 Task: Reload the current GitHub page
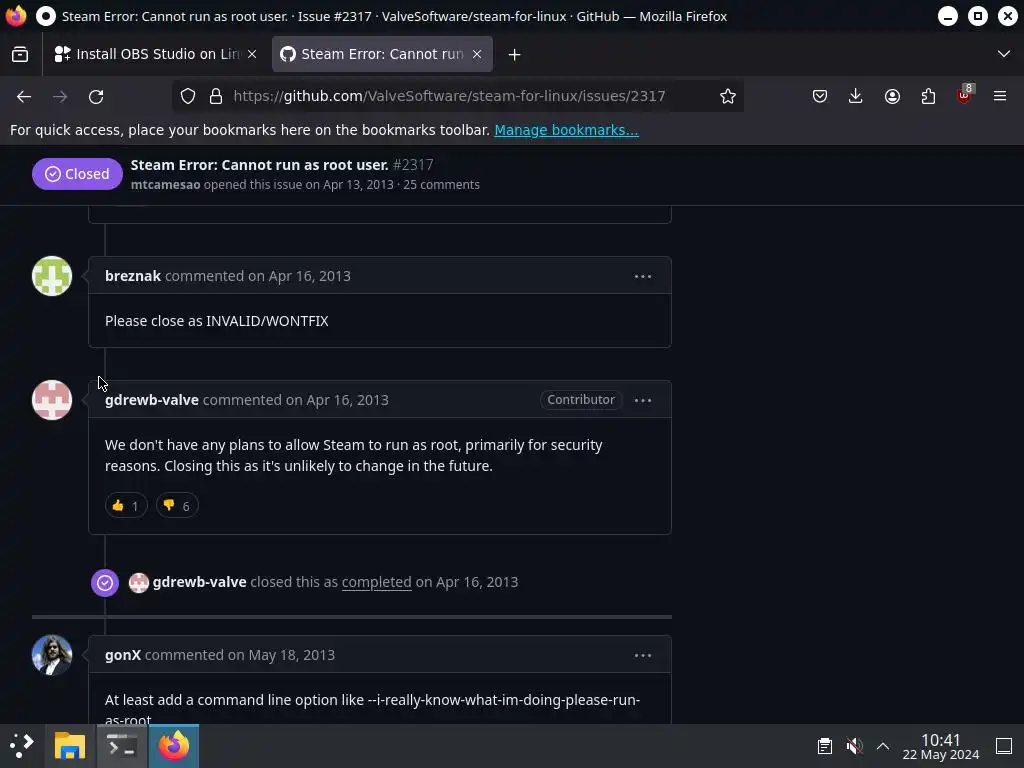pos(96,97)
